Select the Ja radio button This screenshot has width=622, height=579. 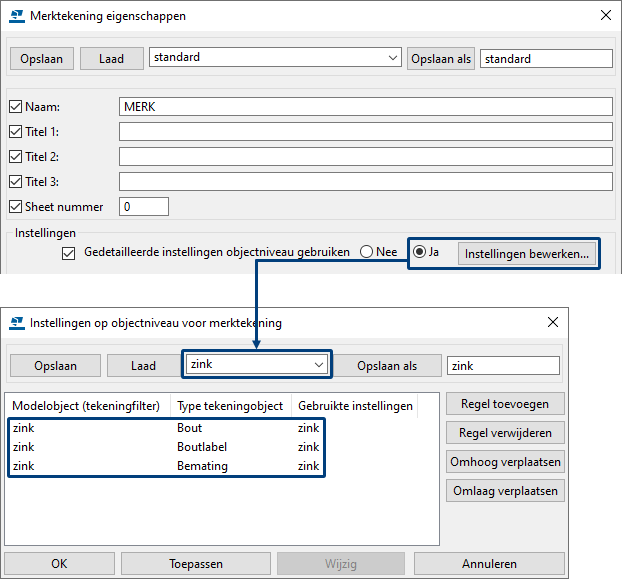[x=420, y=253]
